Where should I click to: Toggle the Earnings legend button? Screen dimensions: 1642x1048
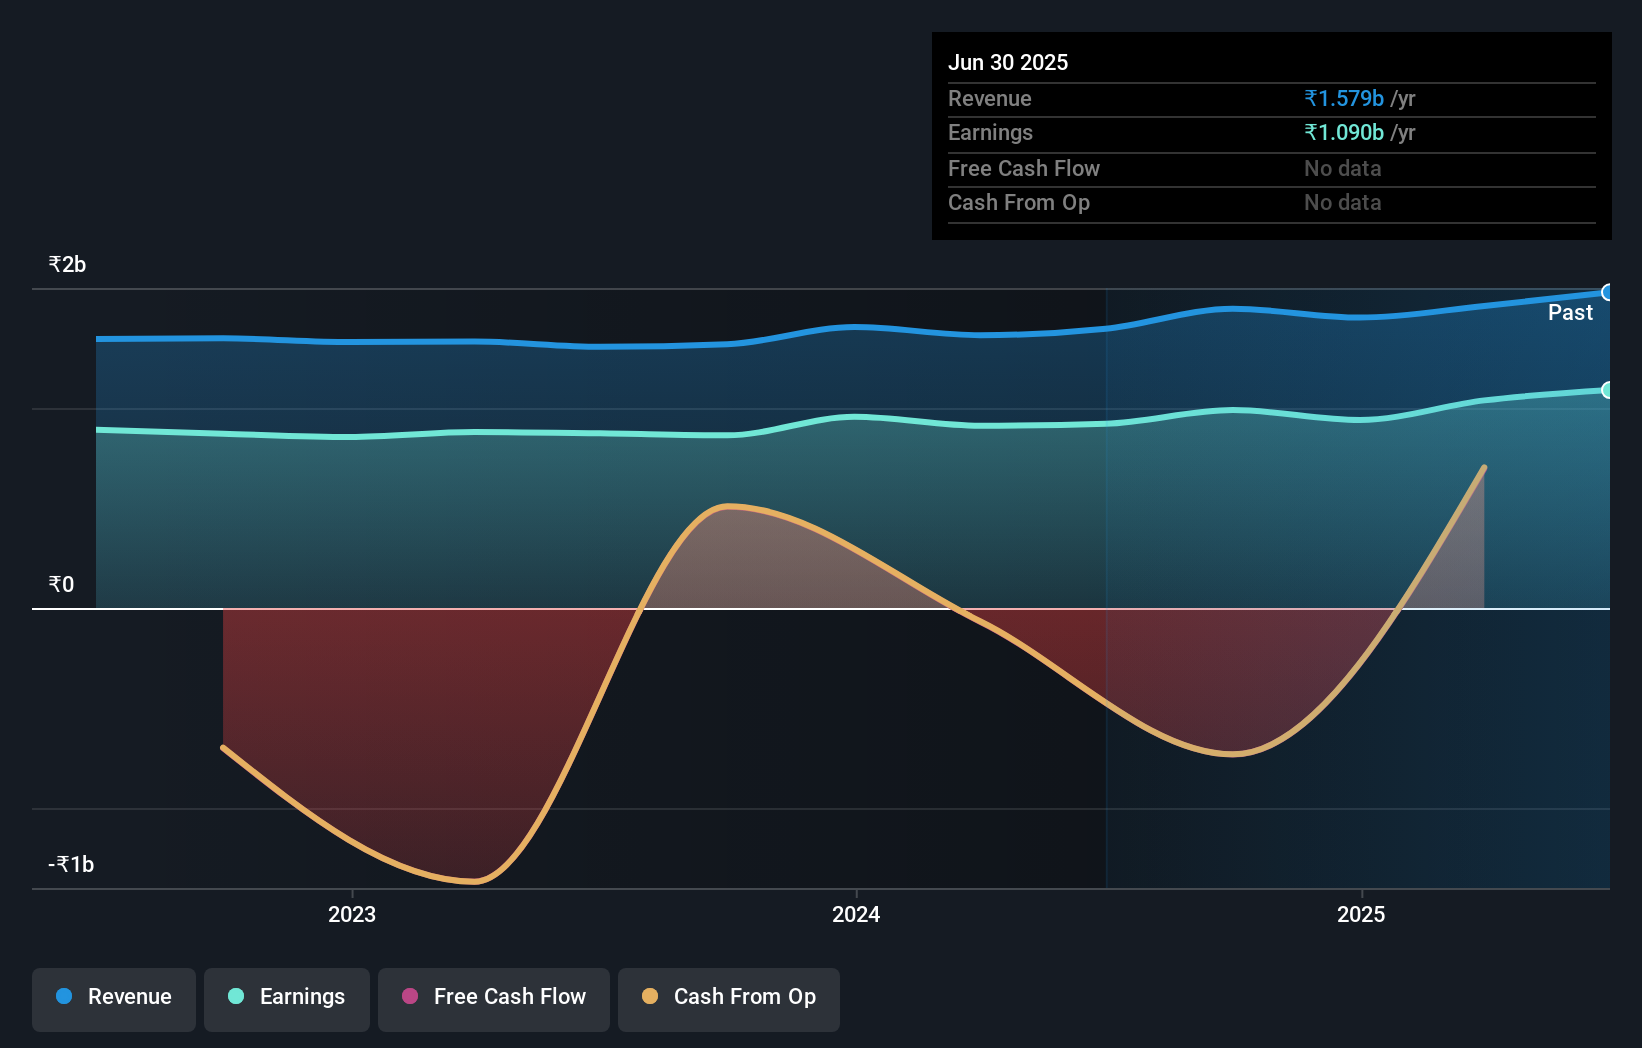click(x=287, y=999)
